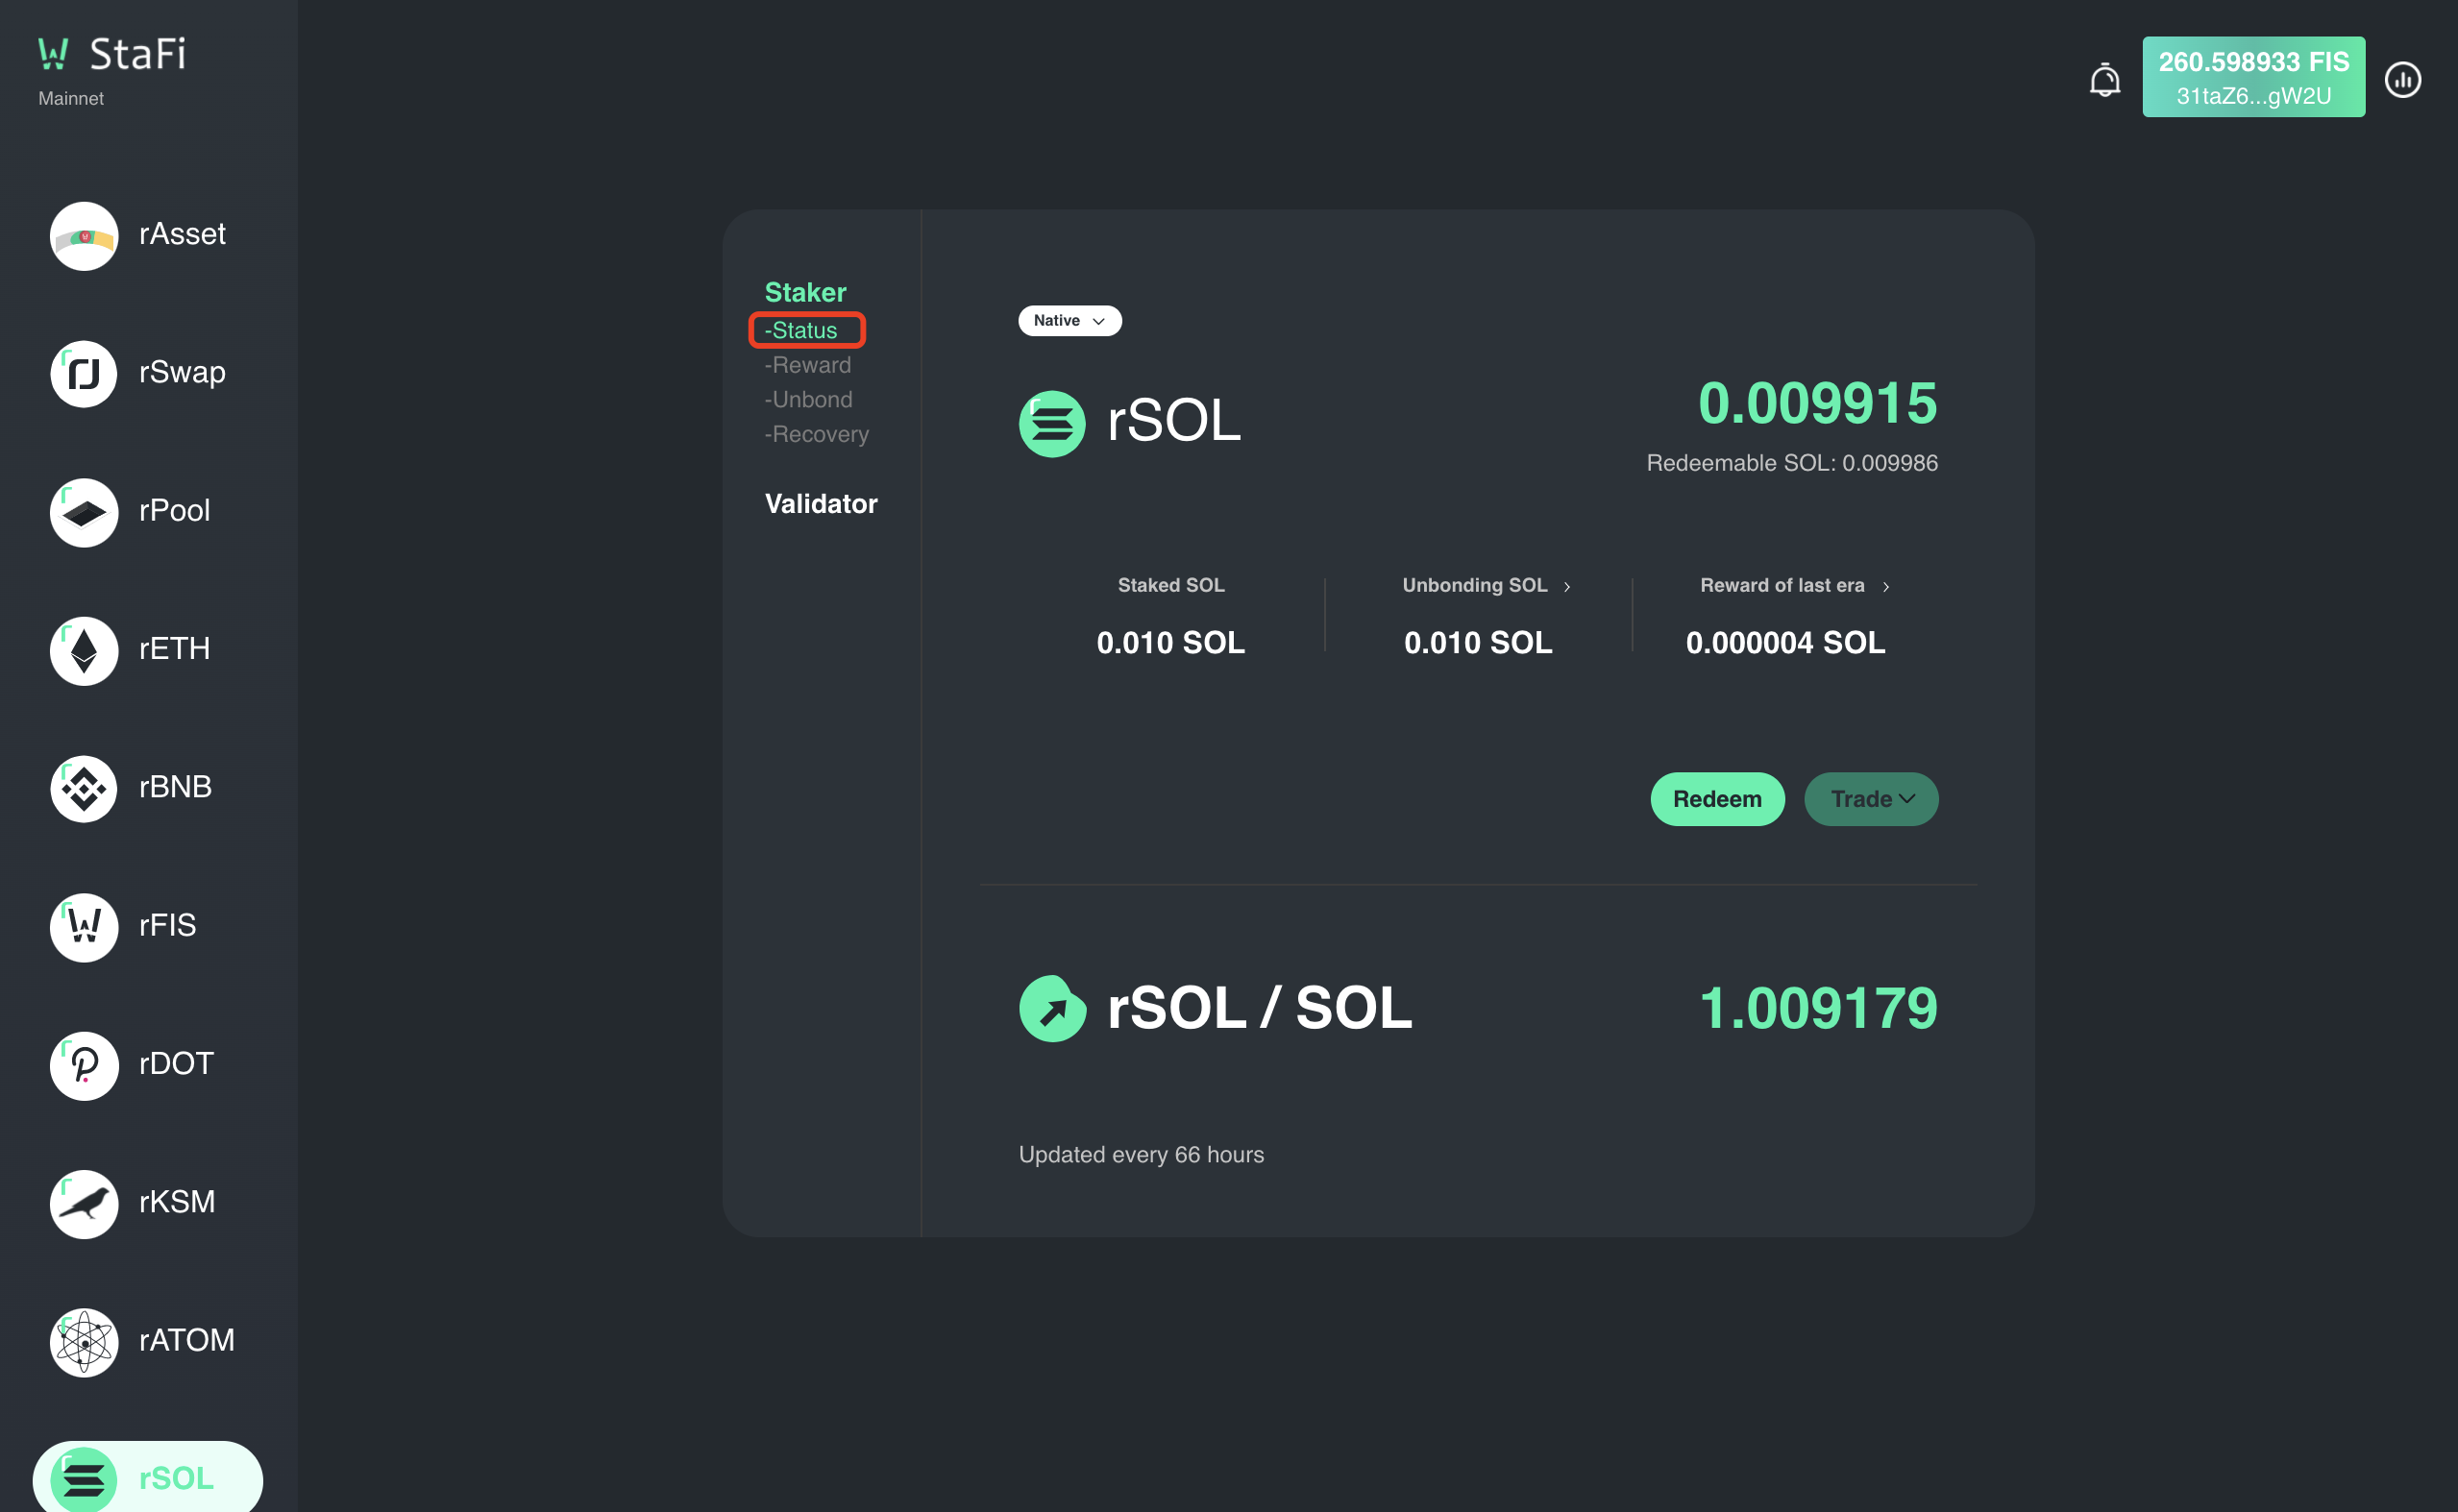This screenshot has height=1512, width=2458.
Task: Click the 0.000004 SOL reward value
Action: pyautogui.click(x=1785, y=643)
